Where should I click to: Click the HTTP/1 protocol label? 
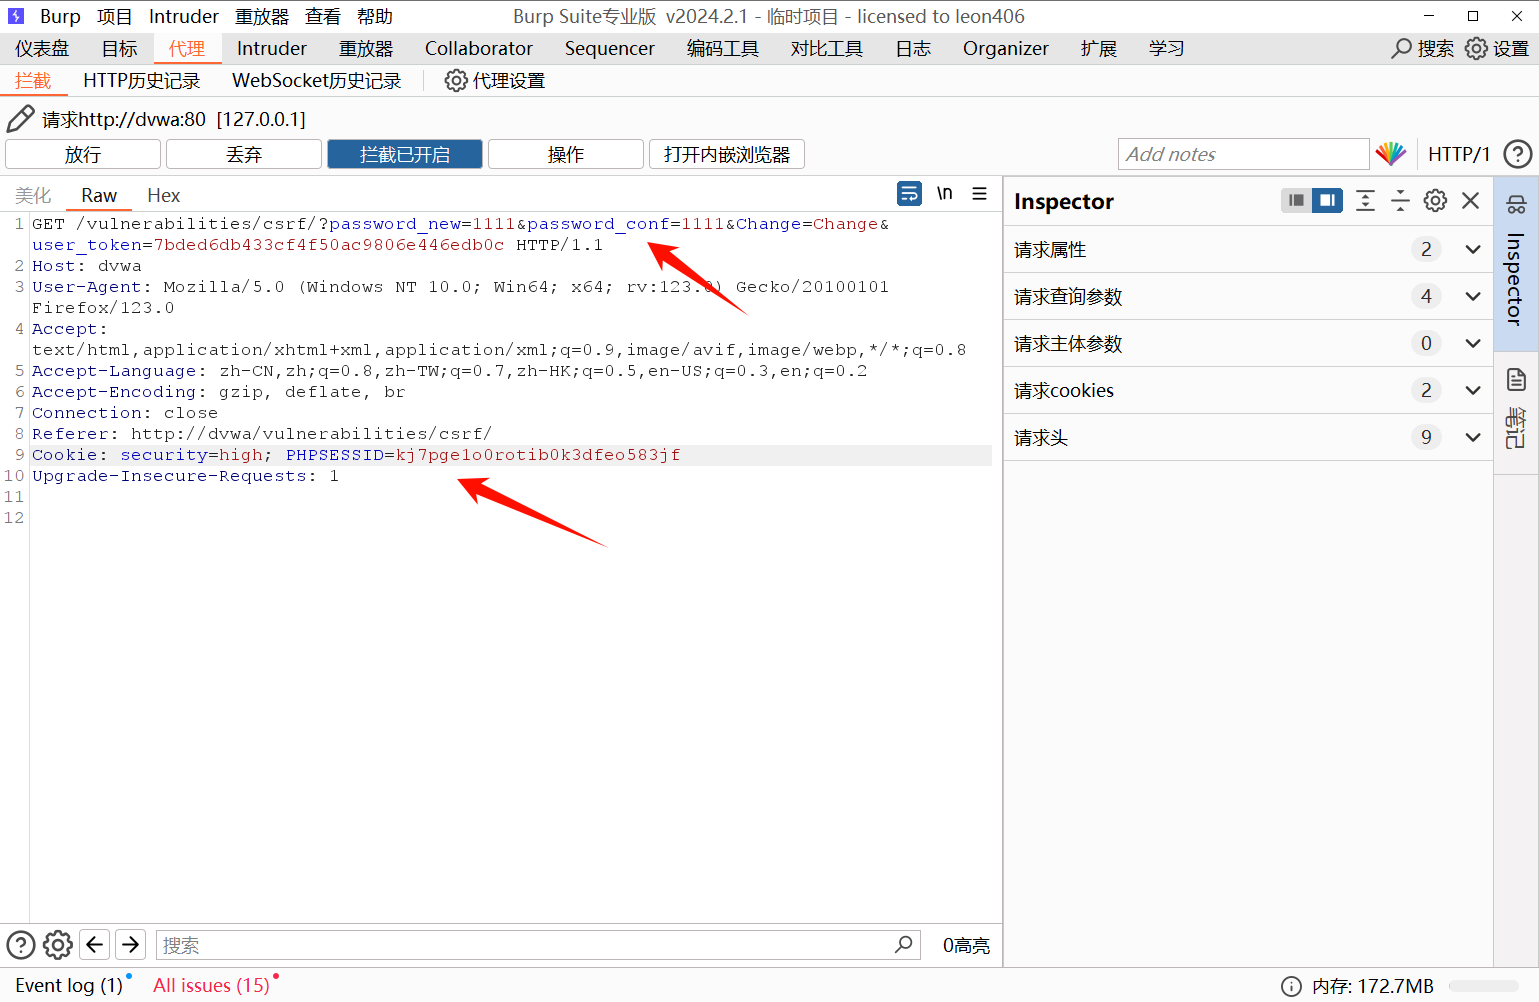point(1458,154)
